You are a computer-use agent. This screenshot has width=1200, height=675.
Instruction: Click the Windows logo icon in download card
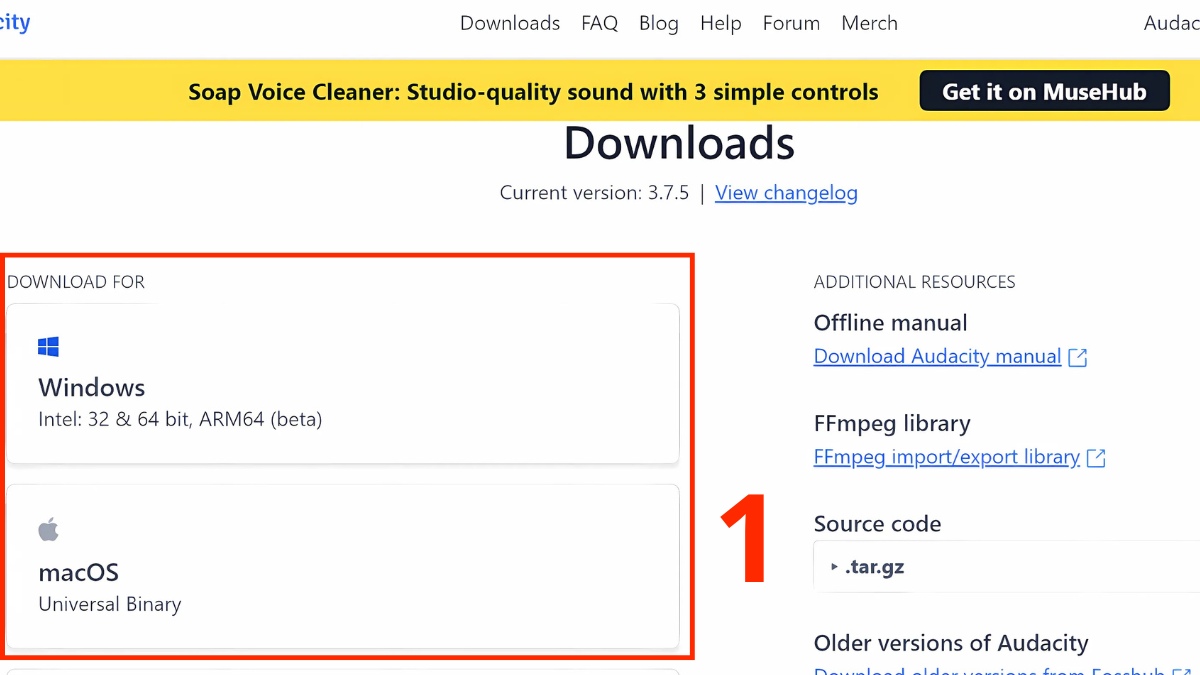pos(48,347)
